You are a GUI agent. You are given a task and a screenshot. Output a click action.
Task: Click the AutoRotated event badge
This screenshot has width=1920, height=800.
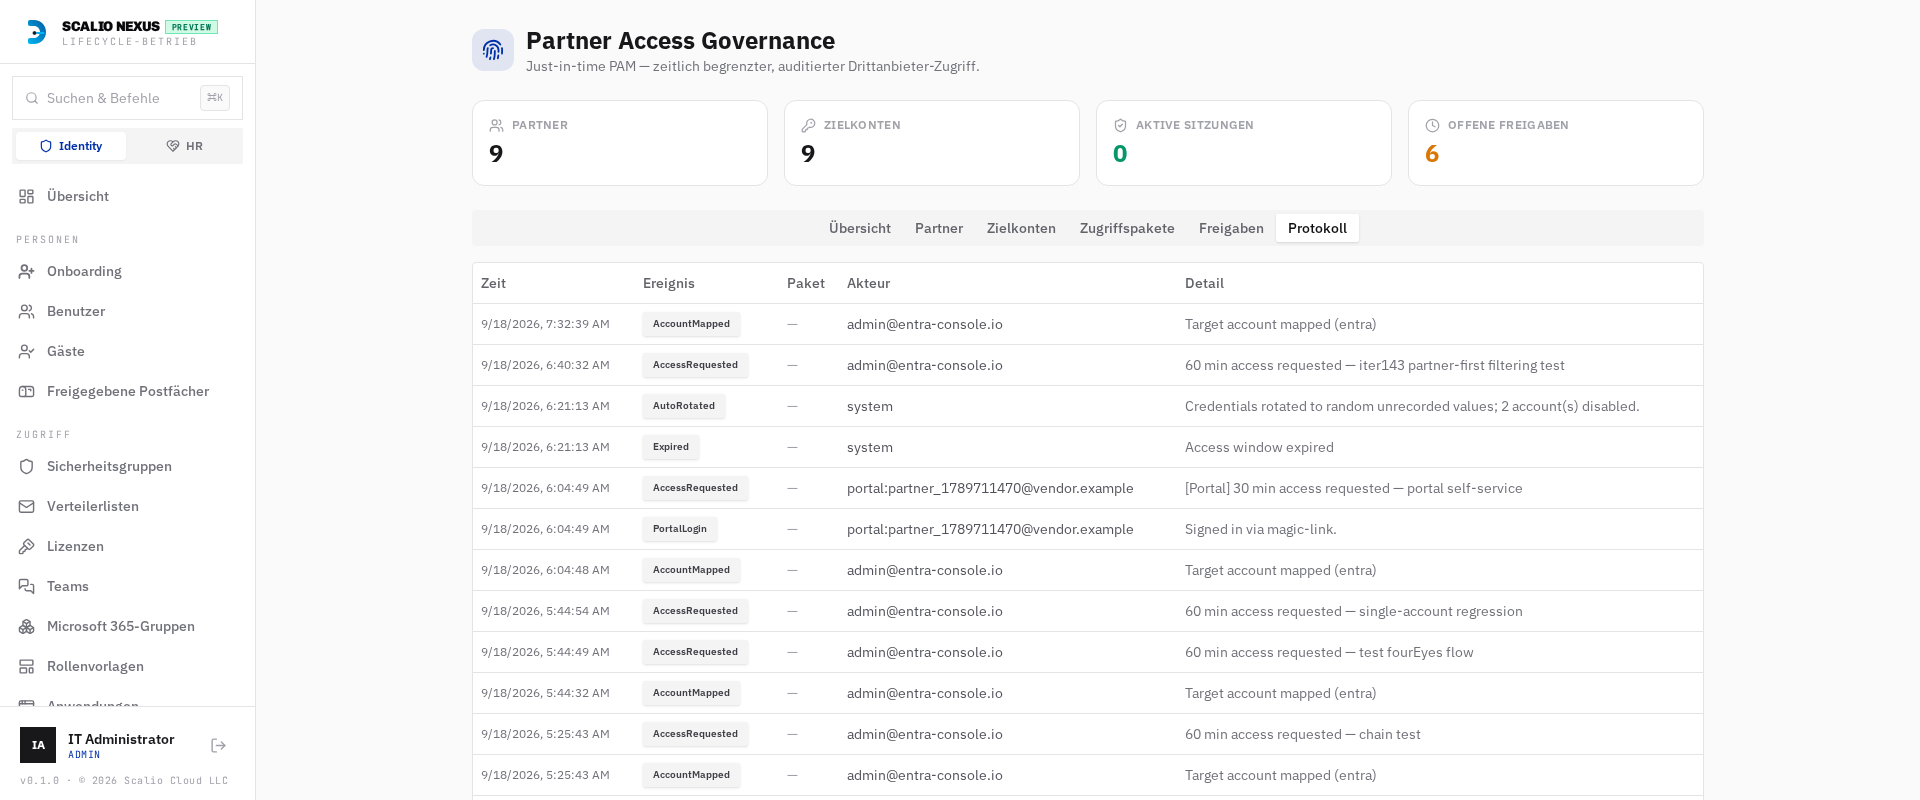(x=684, y=406)
